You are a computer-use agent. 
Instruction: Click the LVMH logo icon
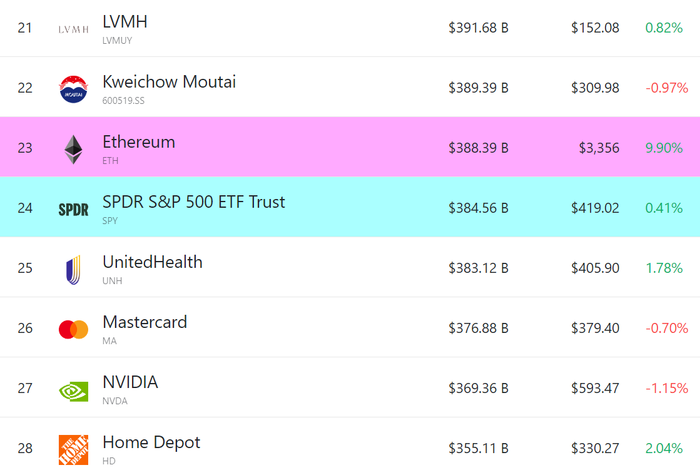(73, 29)
